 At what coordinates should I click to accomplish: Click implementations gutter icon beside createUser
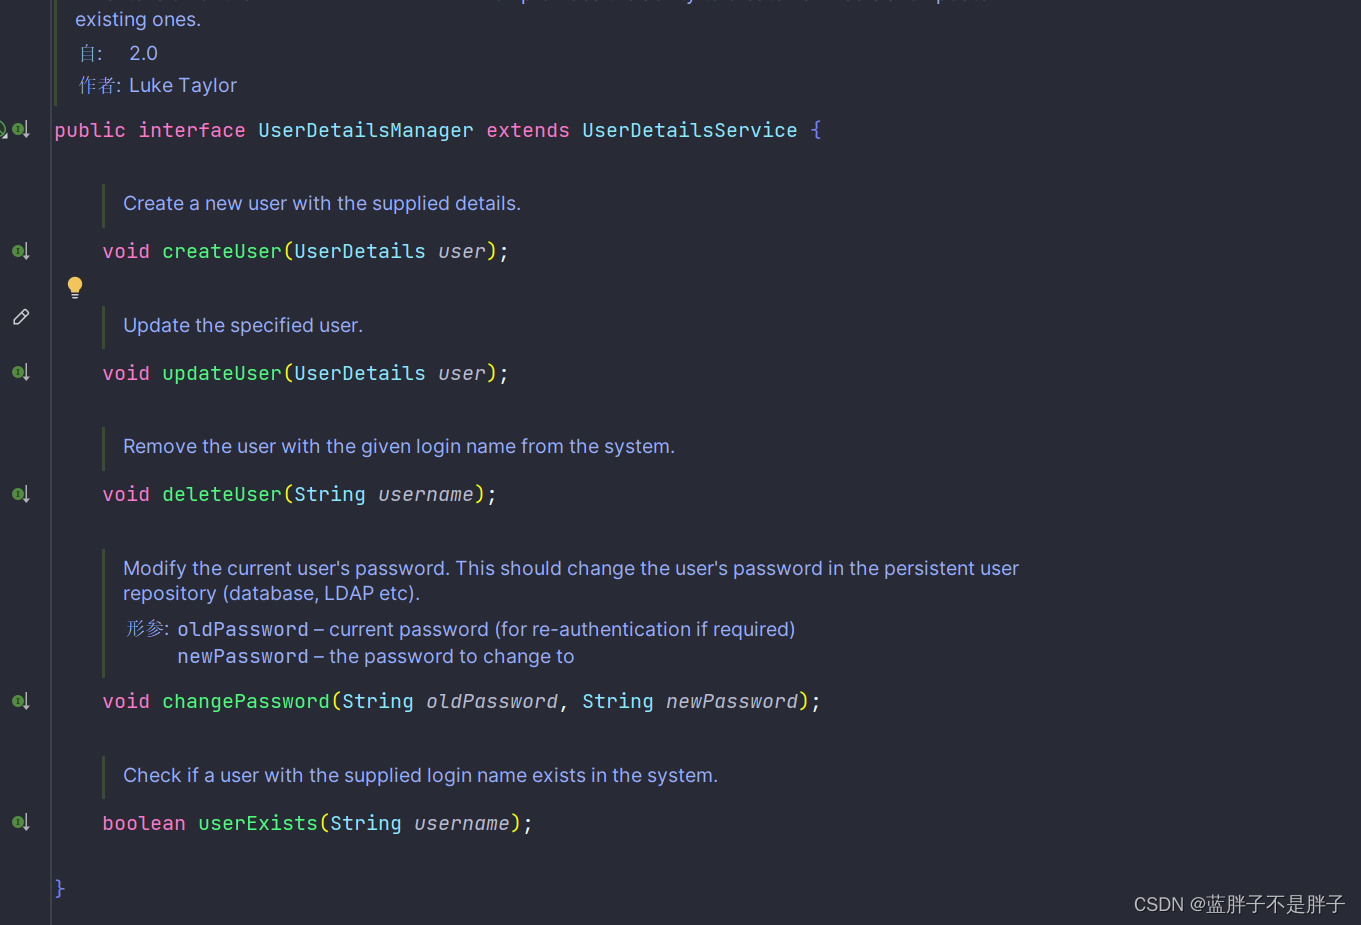coord(21,251)
